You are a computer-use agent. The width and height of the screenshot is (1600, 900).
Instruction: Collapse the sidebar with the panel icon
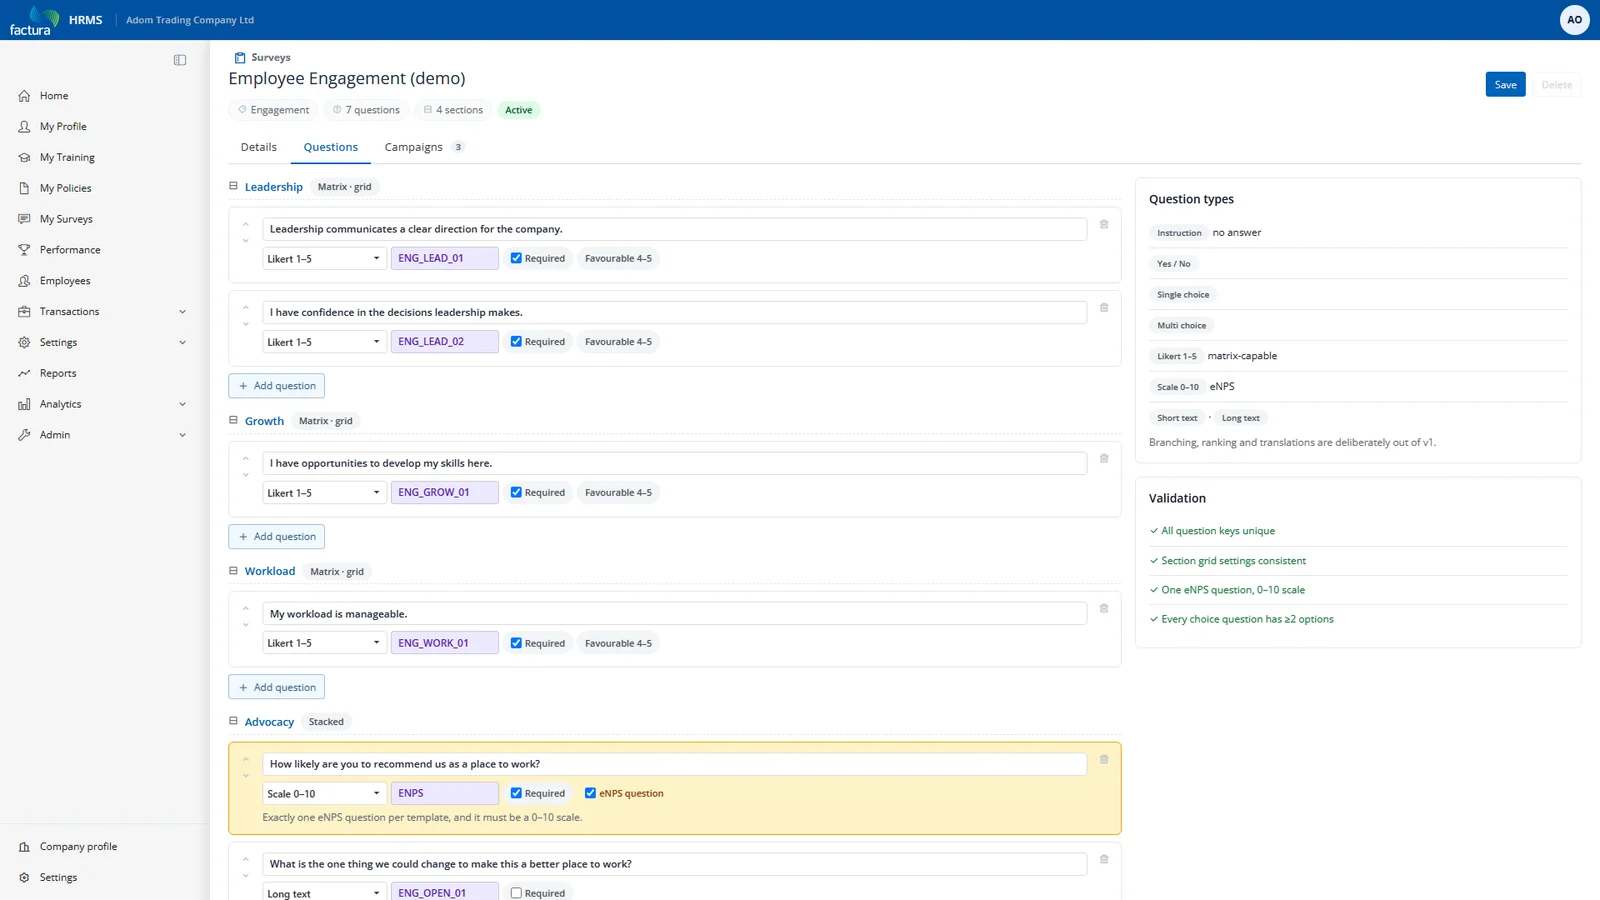pos(180,60)
